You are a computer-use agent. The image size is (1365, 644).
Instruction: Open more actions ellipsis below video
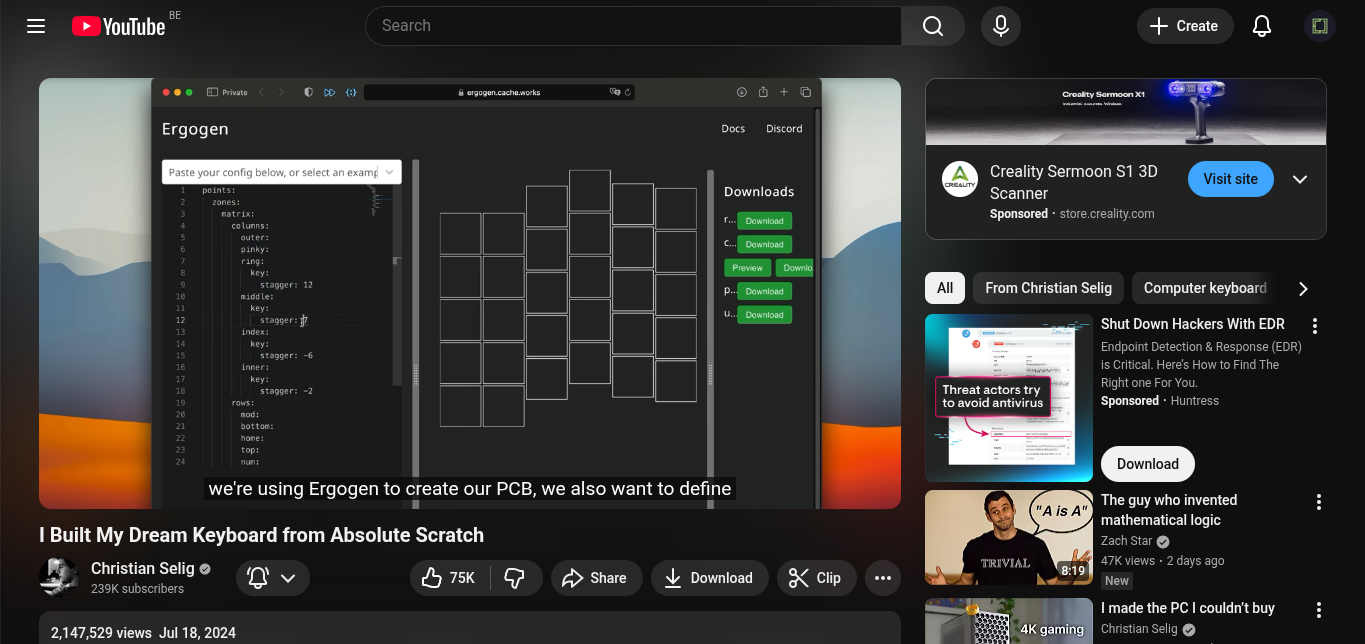[882, 578]
